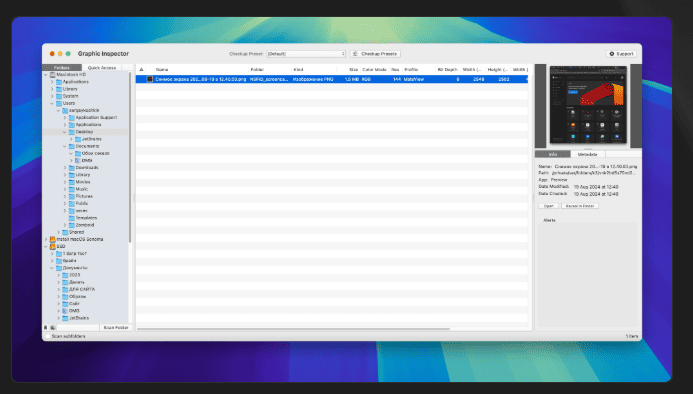The image size is (693, 394).
Task: Click the Support button
Action: pos(621,54)
